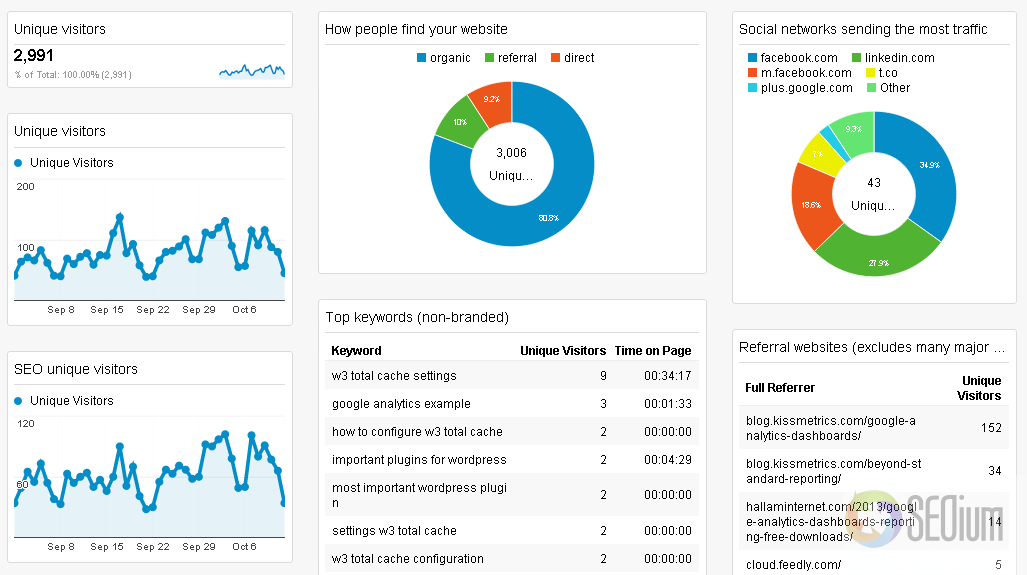Click keyword 'w3 total cache settings'

point(394,376)
